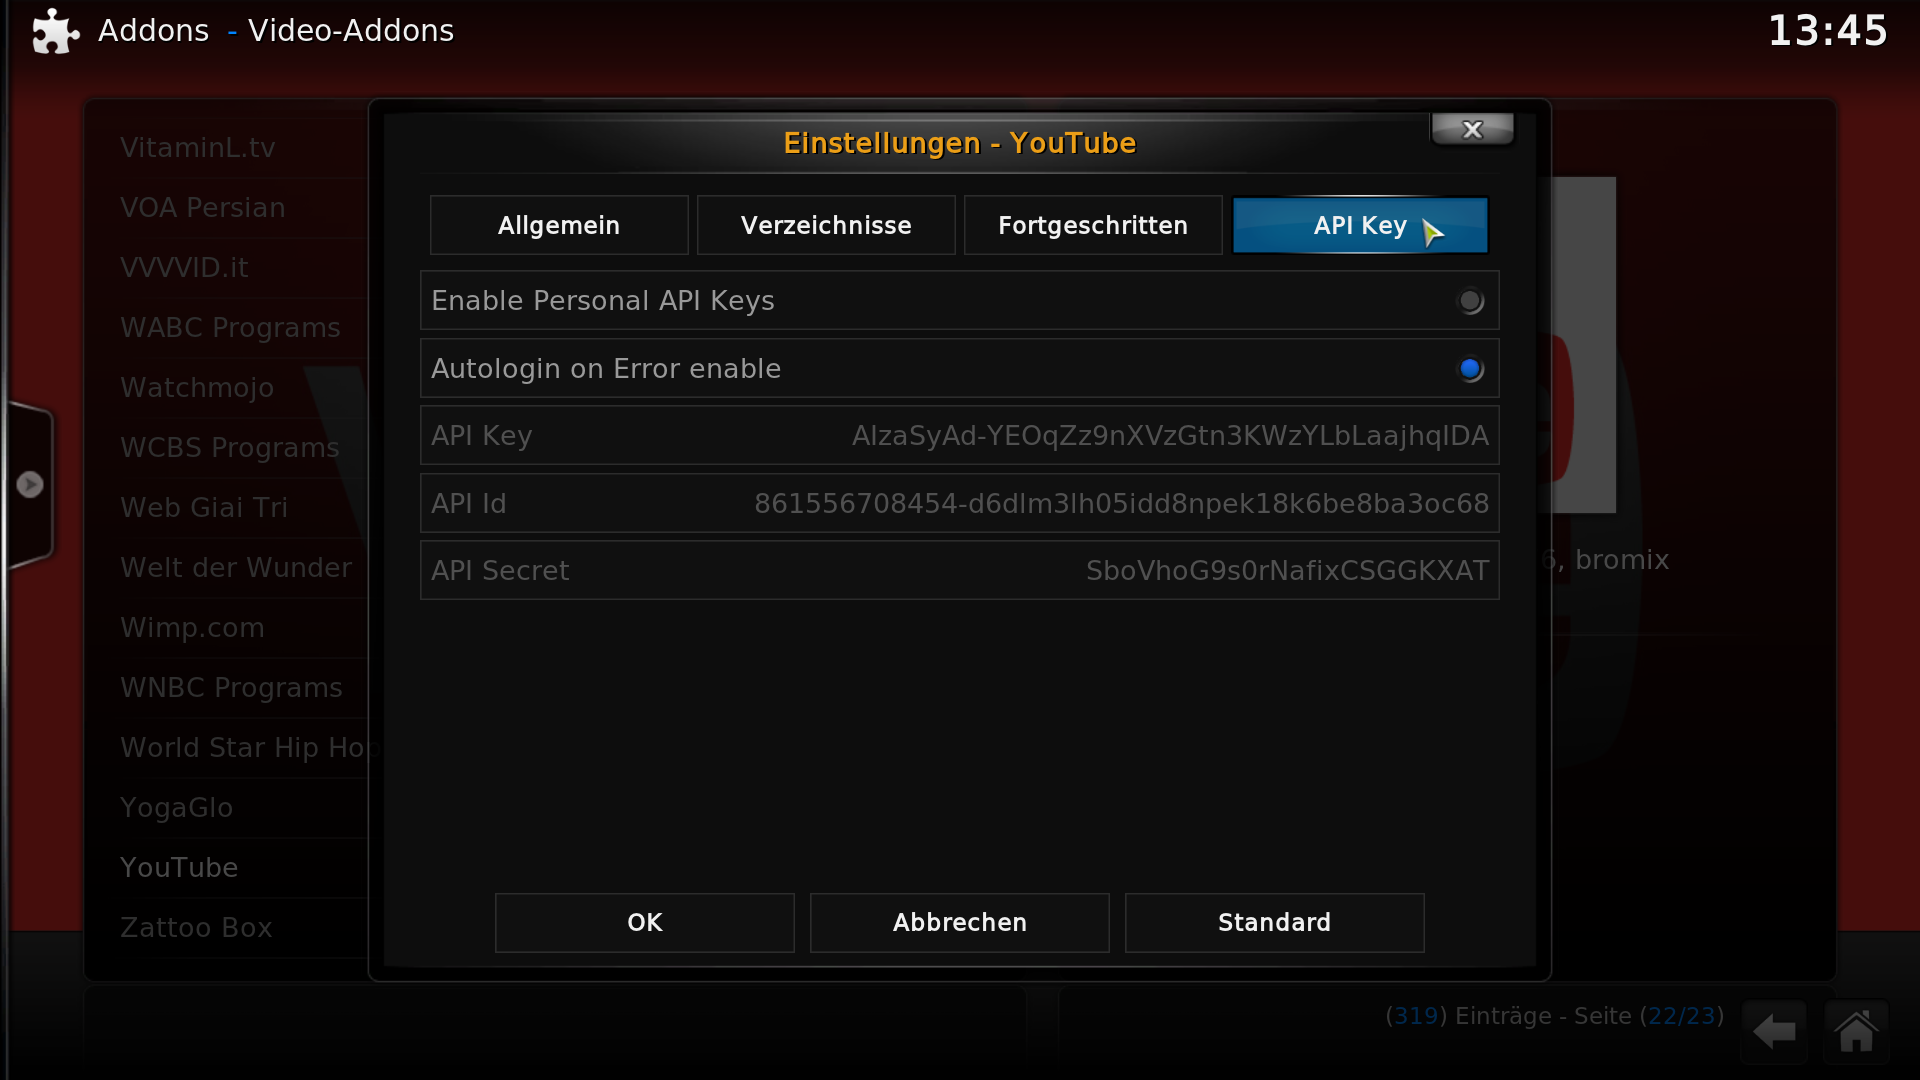Click the Abbrechen button
The height and width of the screenshot is (1080, 1920).
click(x=960, y=922)
